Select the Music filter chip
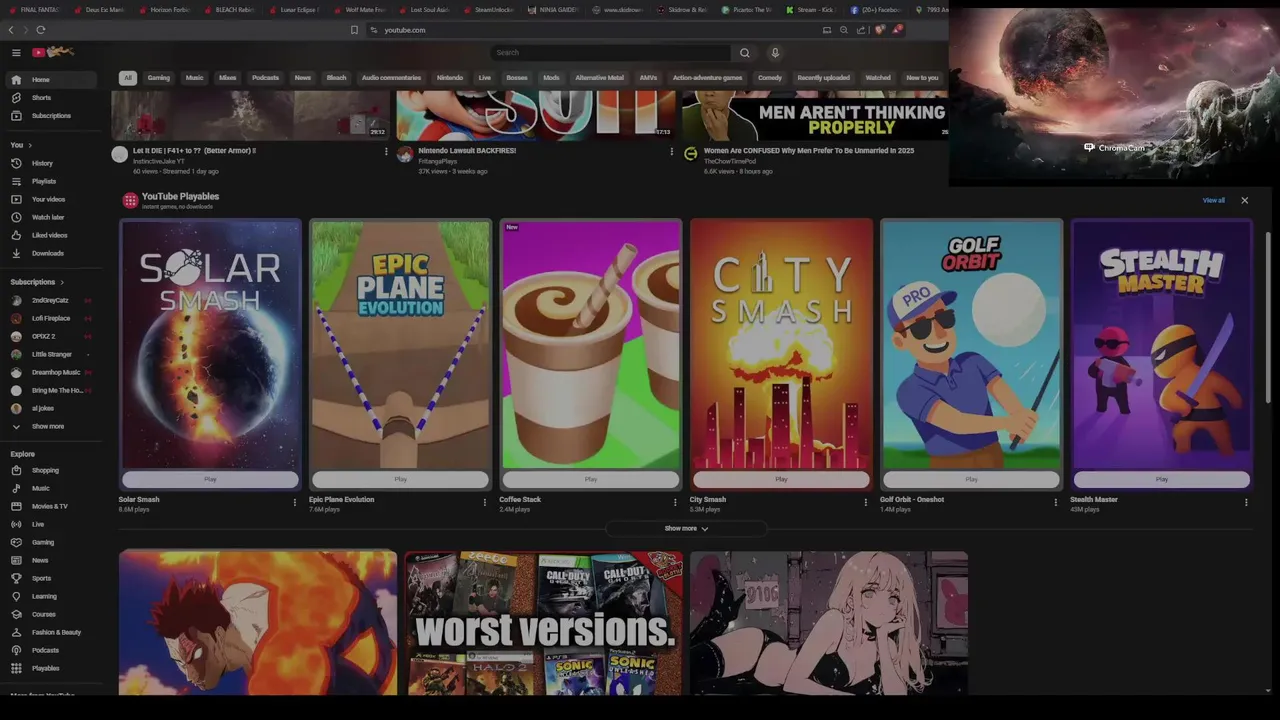 [195, 78]
